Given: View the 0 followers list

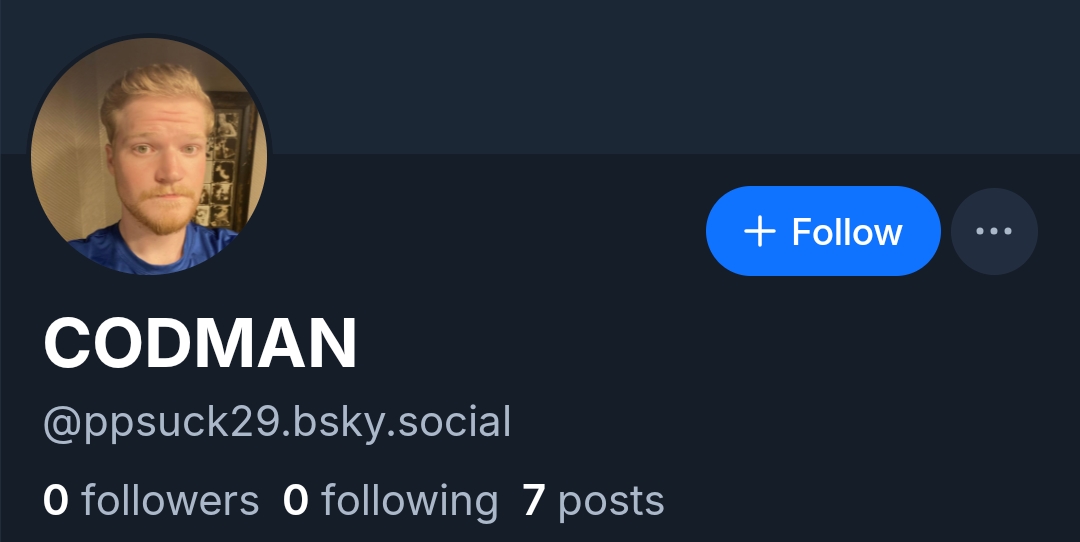Looking at the screenshot, I should [151, 500].
